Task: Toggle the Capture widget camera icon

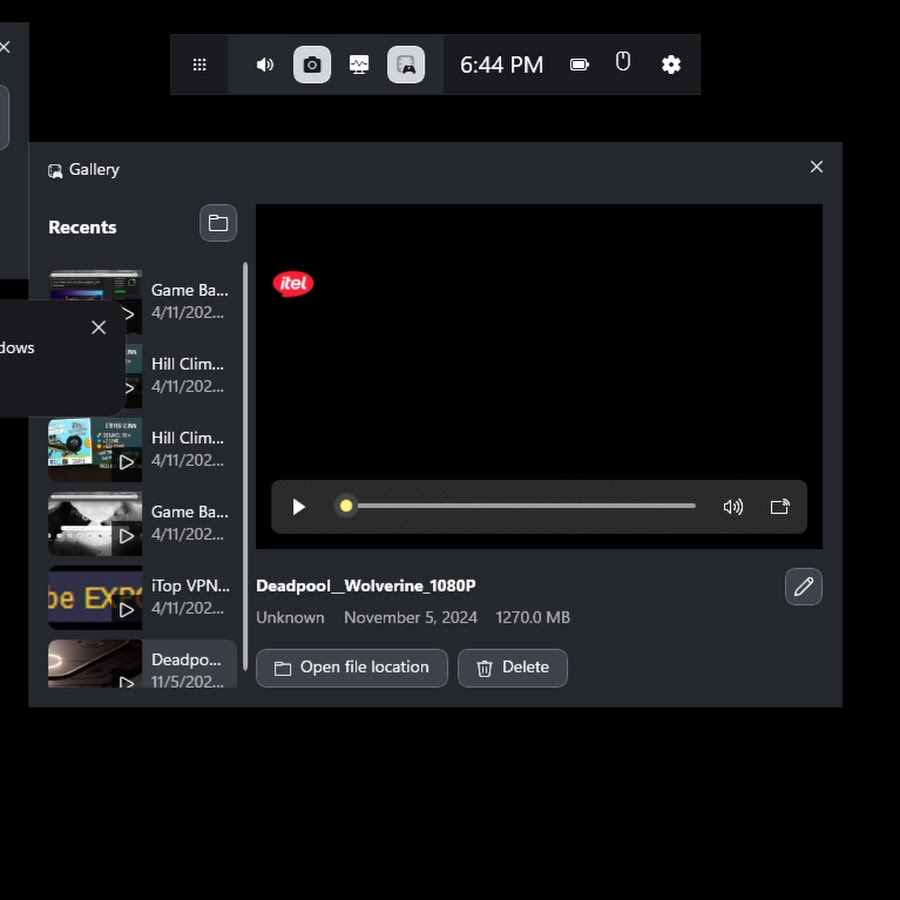Action: click(312, 64)
